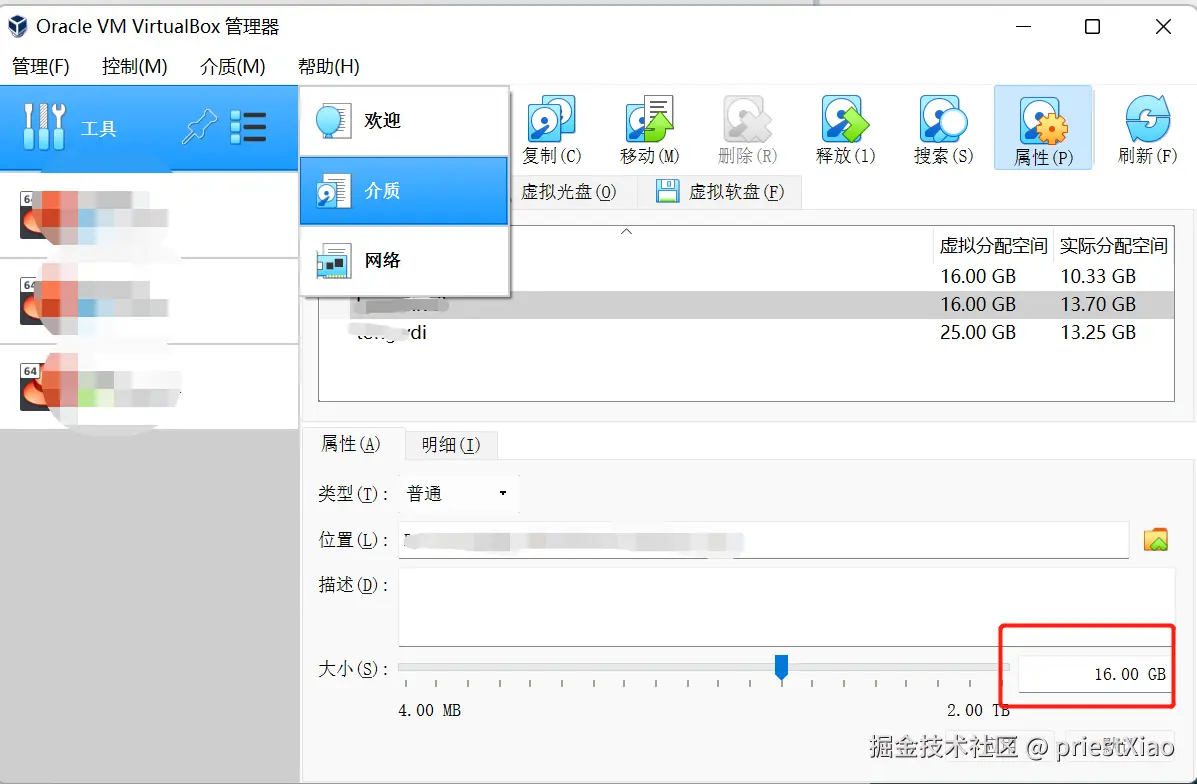Click the pin icon in Tools header

199,127
